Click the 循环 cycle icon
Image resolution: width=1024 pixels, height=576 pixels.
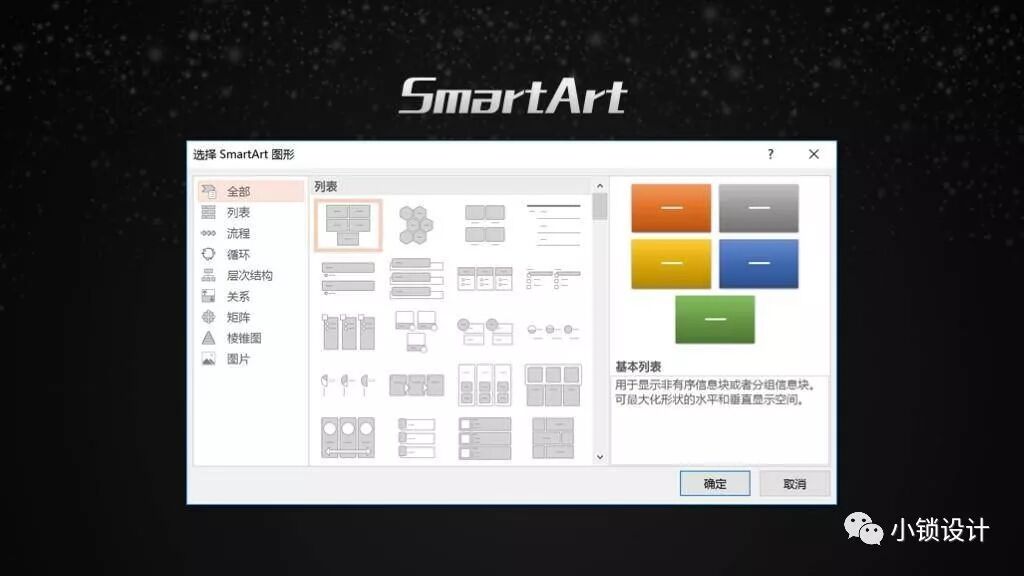tap(208, 254)
